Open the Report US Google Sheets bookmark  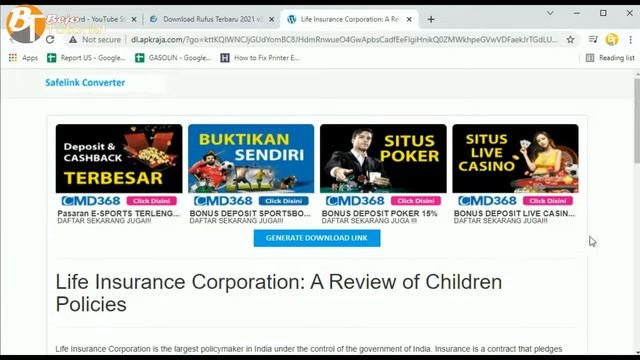[86, 58]
